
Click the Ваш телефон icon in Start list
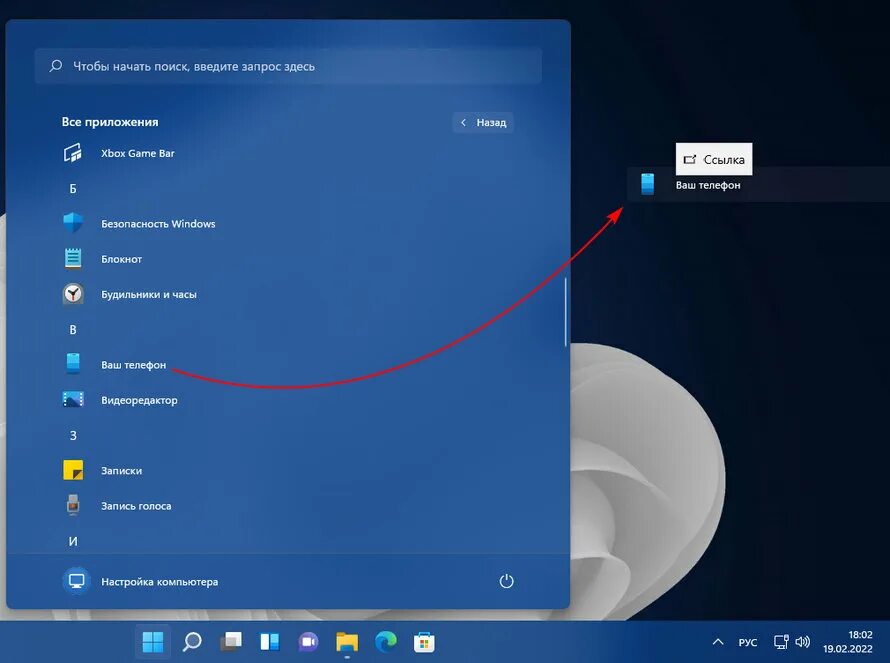[73, 364]
